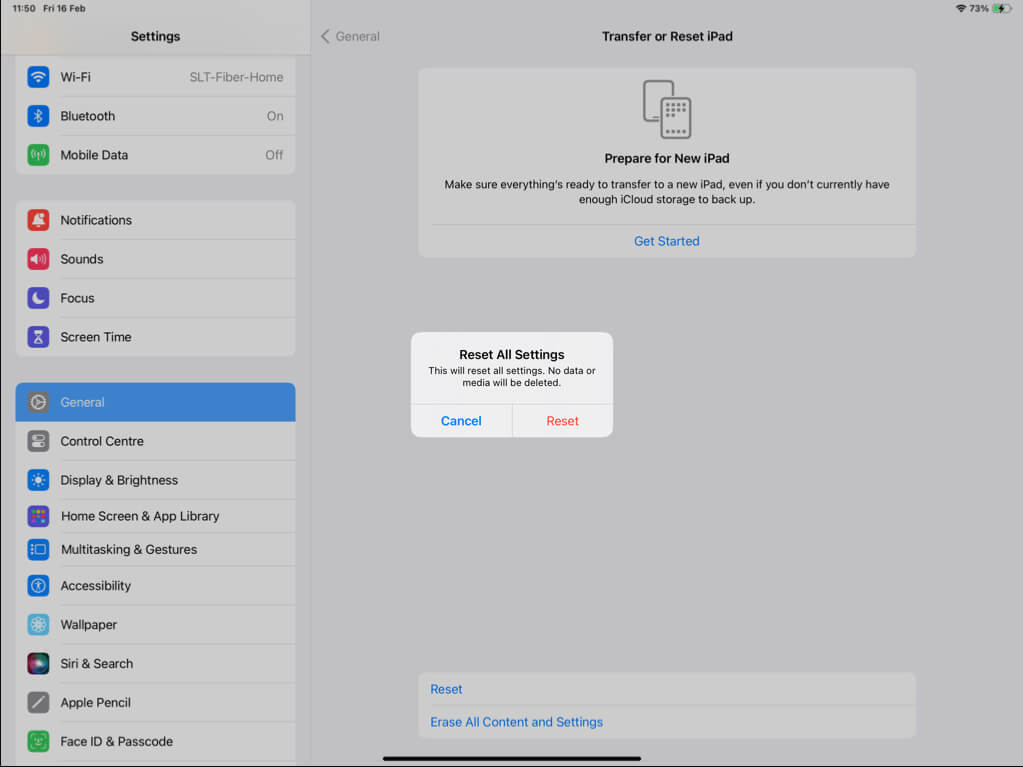Screen dimensions: 1023x767
Task: Click the Display & Brightness sun icon
Action: (38, 480)
